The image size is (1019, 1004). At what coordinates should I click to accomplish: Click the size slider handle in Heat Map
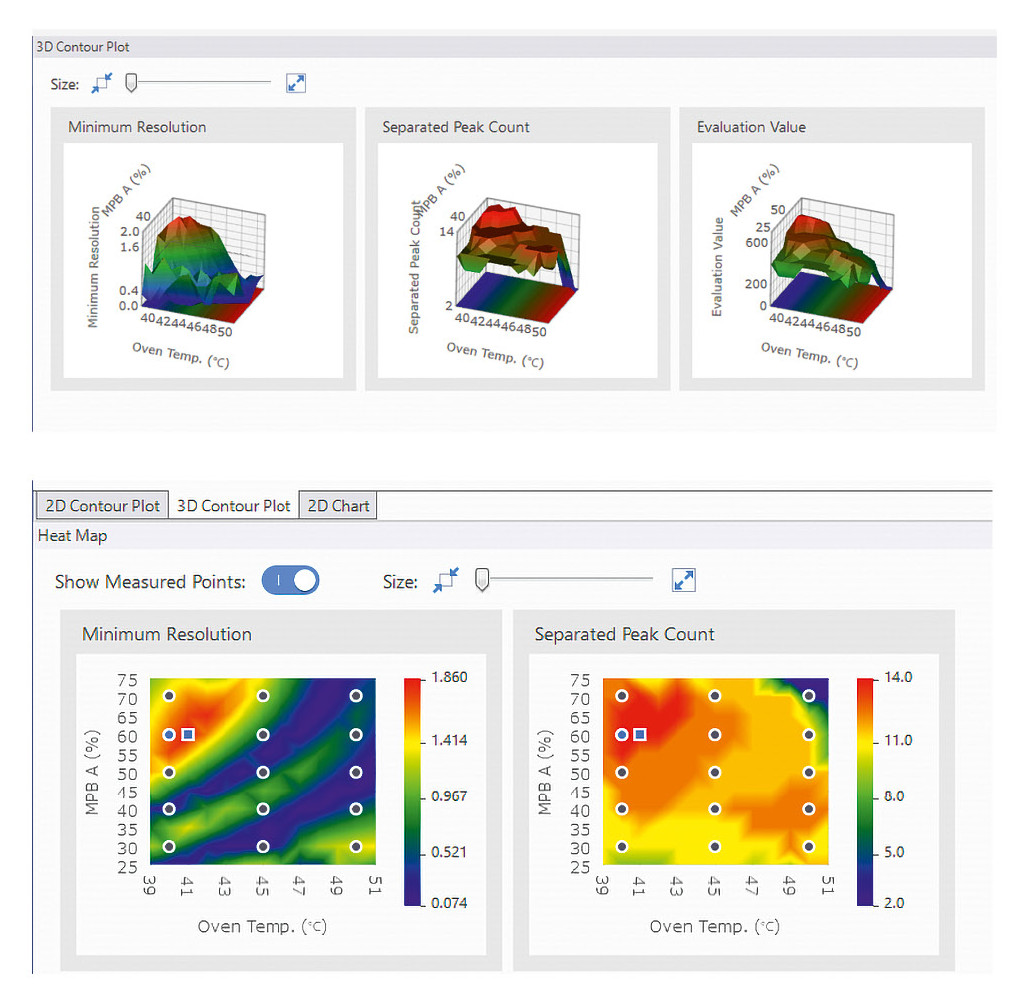[482, 580]
